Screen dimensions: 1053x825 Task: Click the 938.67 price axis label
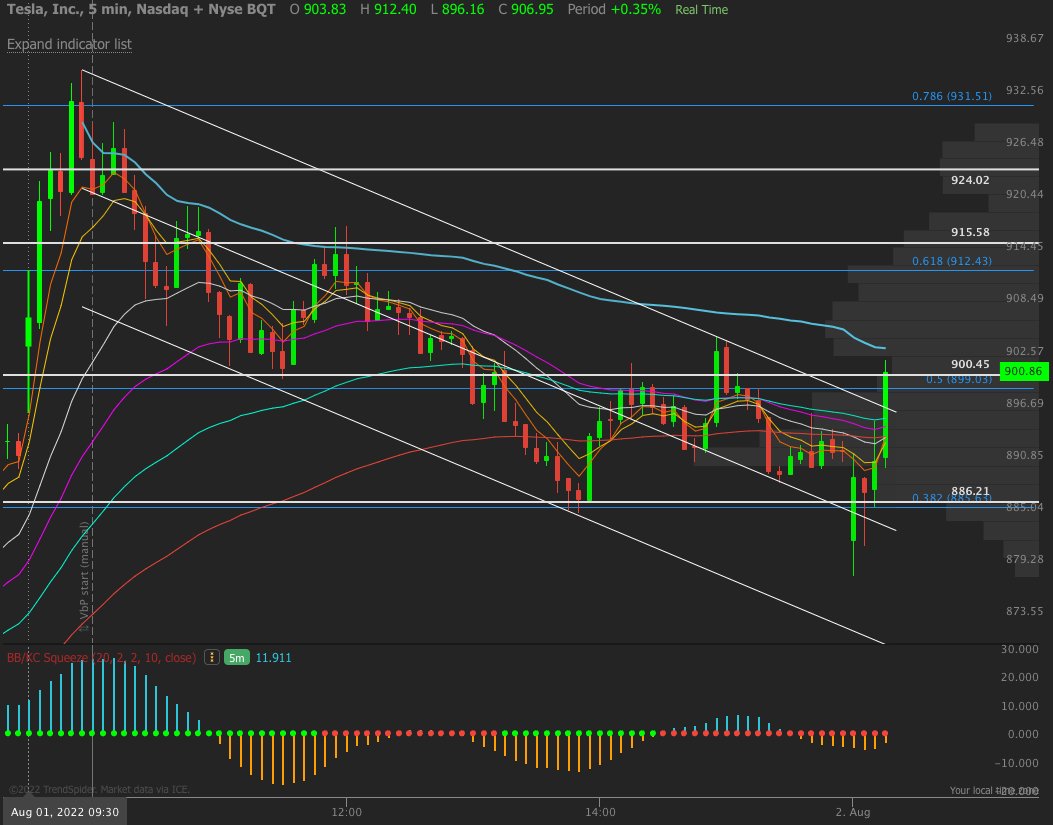pyautogui.click(x=1024, y=38)
